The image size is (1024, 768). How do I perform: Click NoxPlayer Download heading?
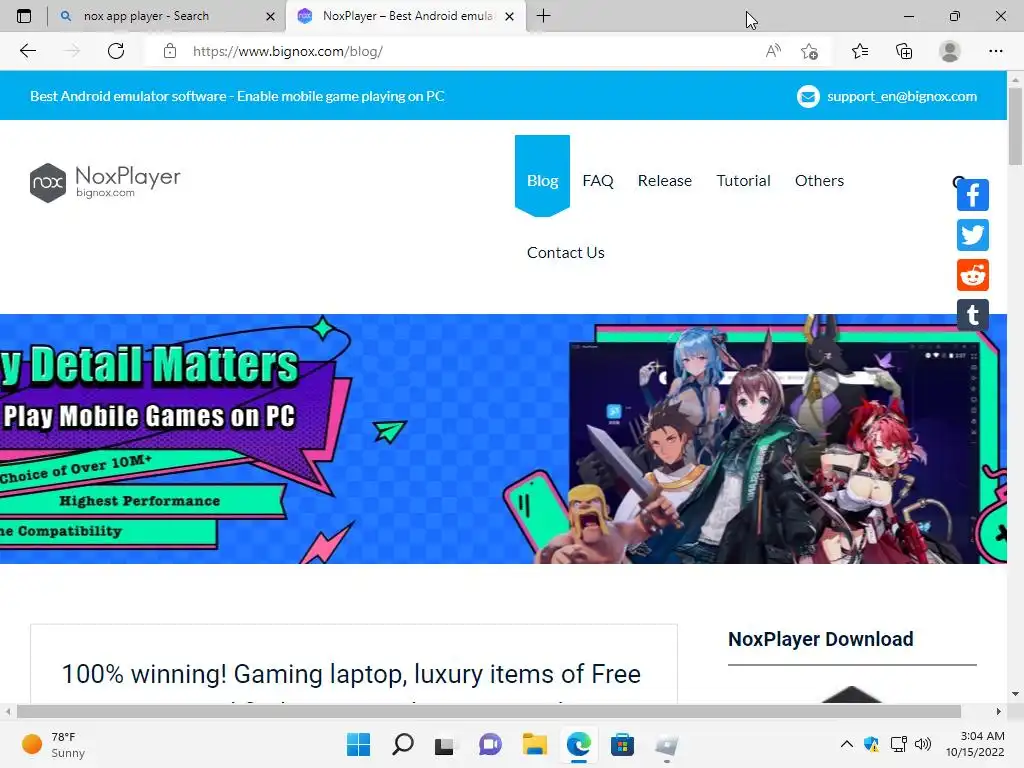coord(820,639)
